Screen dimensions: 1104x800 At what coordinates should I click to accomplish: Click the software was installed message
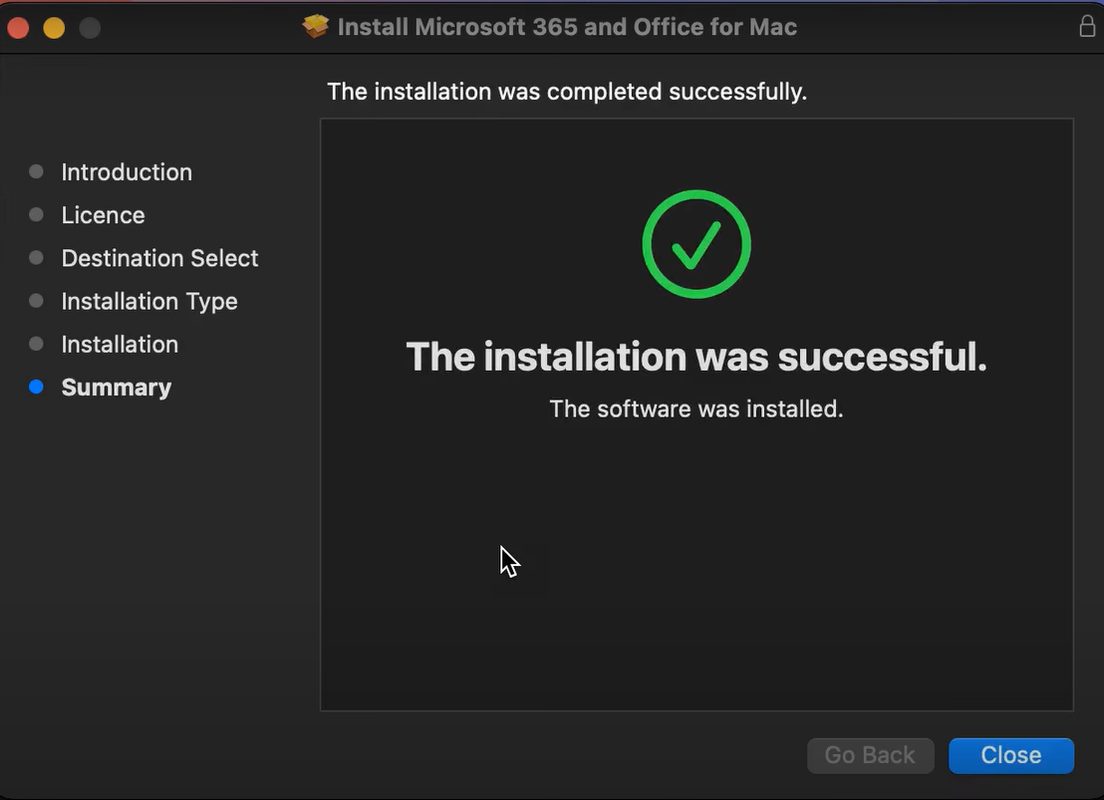click(696, 408)
